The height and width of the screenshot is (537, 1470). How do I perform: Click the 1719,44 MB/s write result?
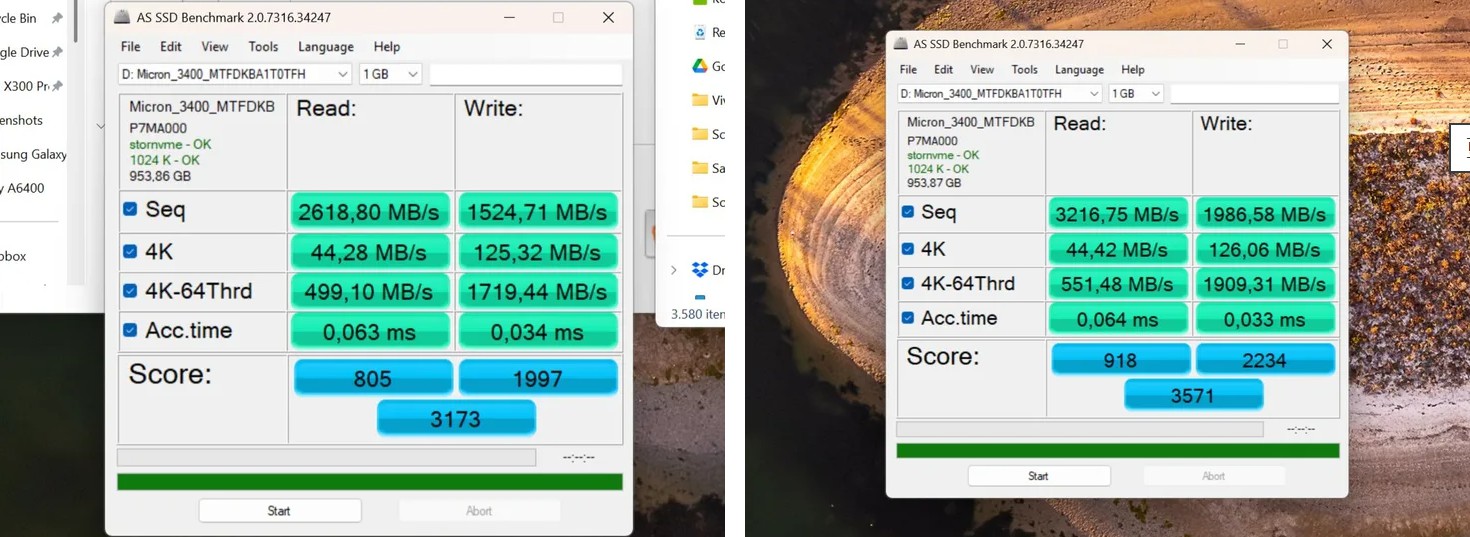[x=538, y=292]
